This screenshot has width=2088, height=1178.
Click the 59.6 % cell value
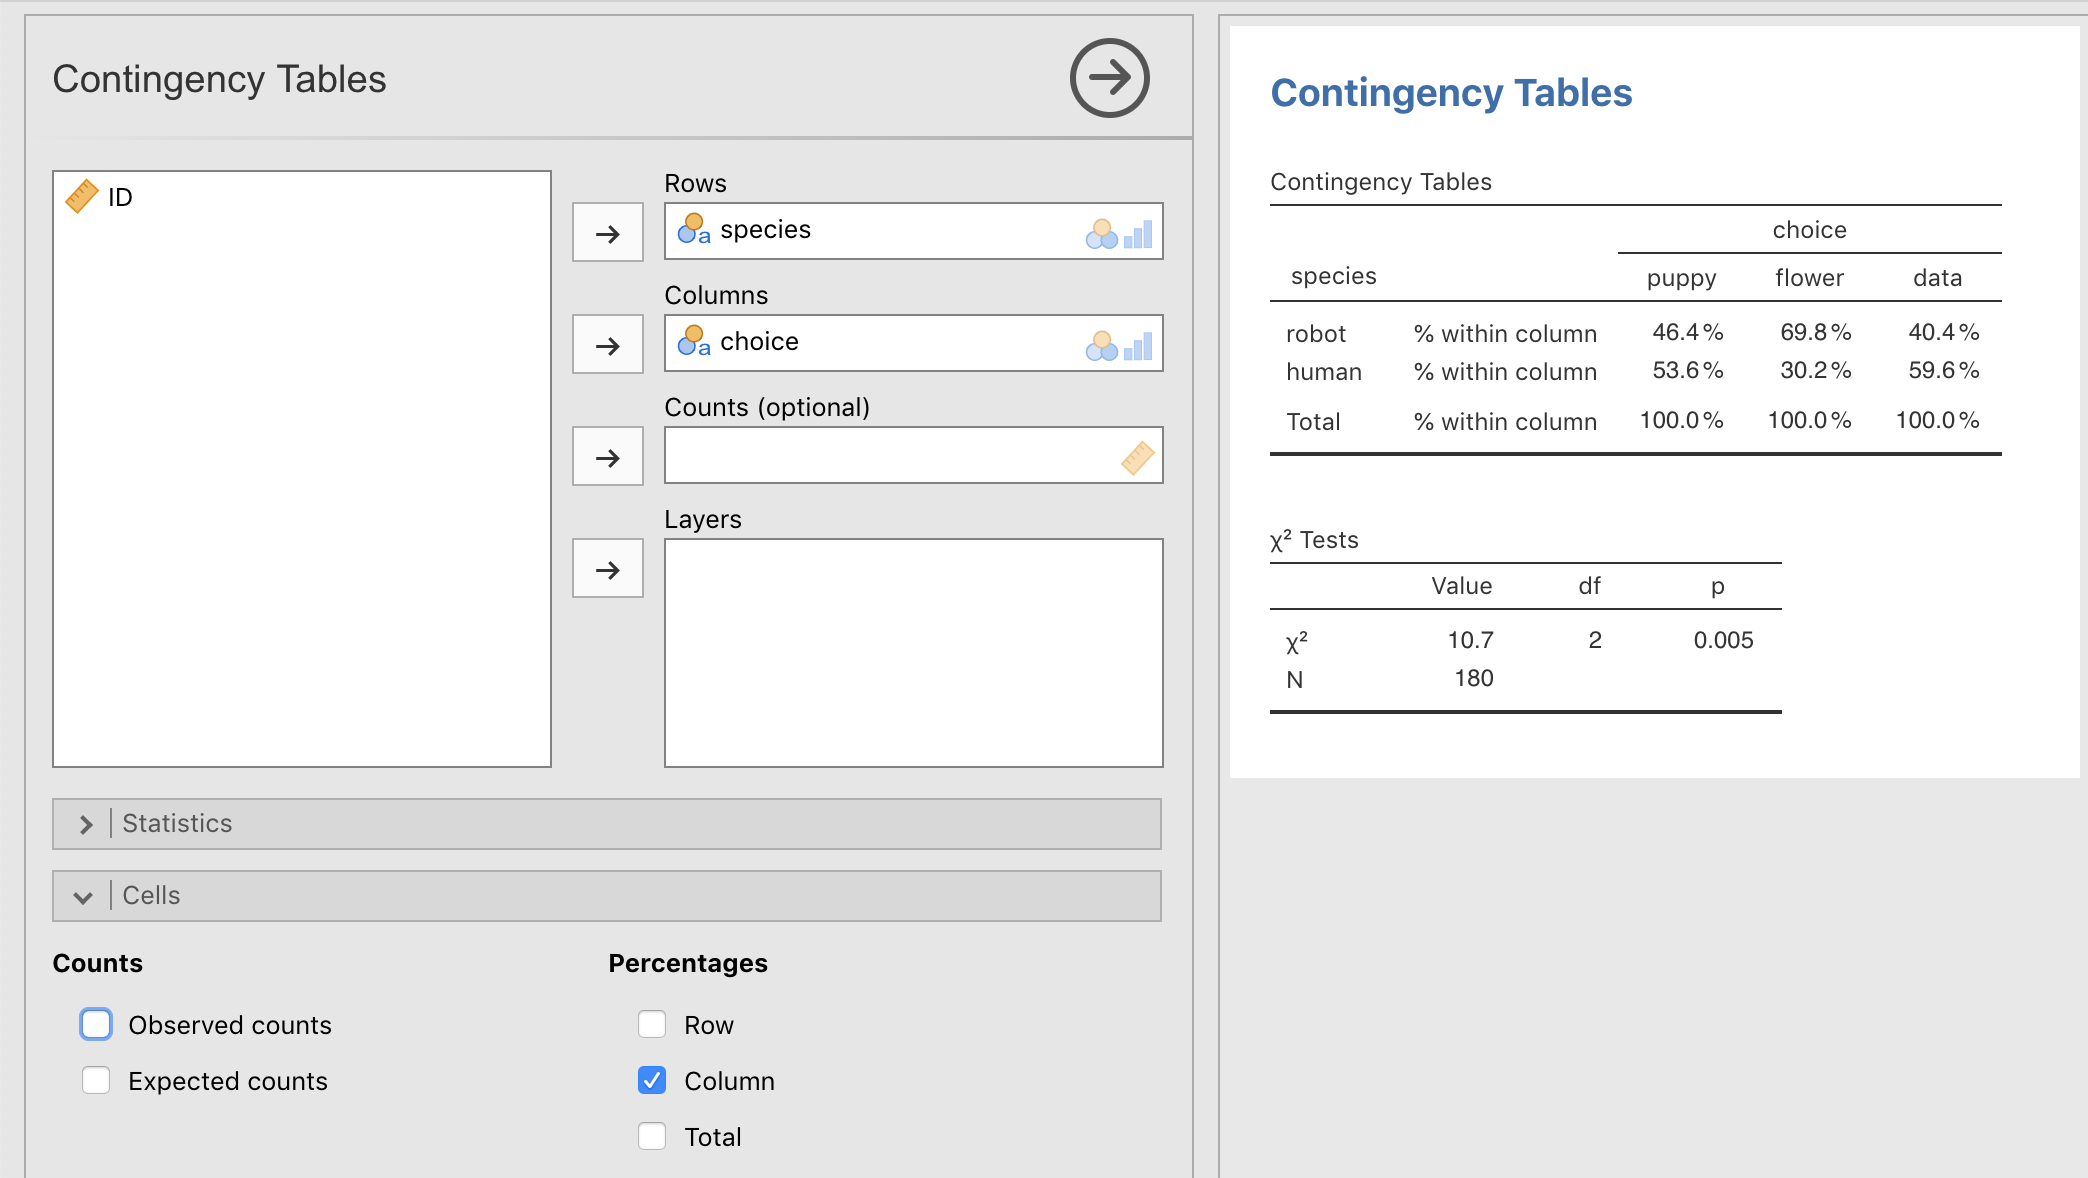click(1943, 370)
